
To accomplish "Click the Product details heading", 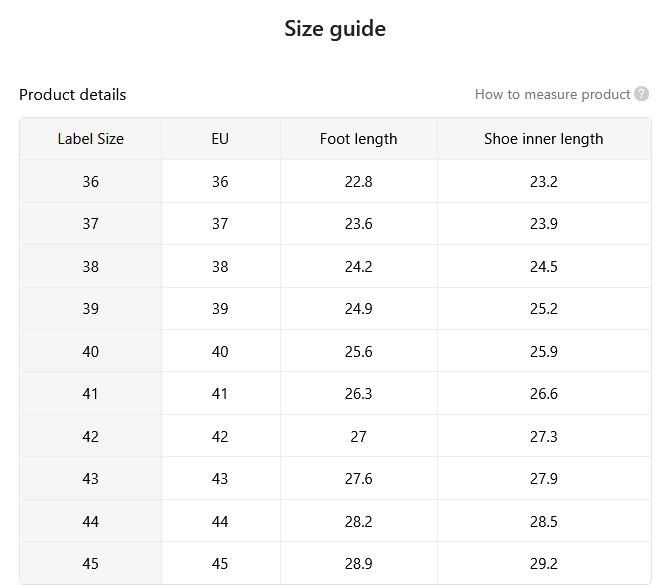I will click(x=72, y=95).
